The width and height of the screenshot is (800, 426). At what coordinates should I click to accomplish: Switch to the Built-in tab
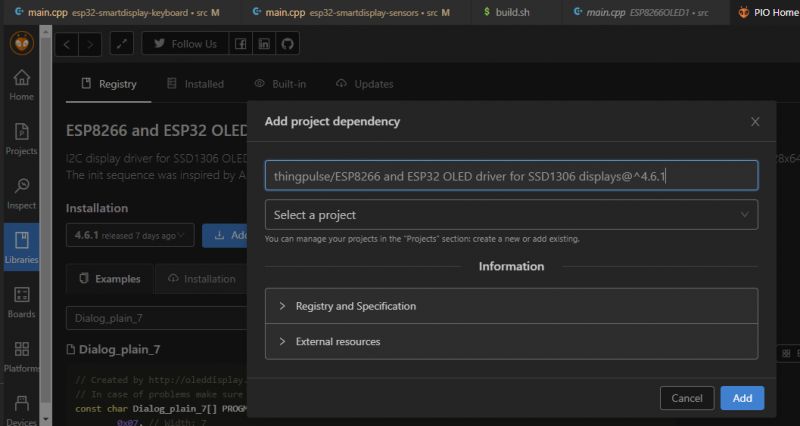(x=280, y=84)
